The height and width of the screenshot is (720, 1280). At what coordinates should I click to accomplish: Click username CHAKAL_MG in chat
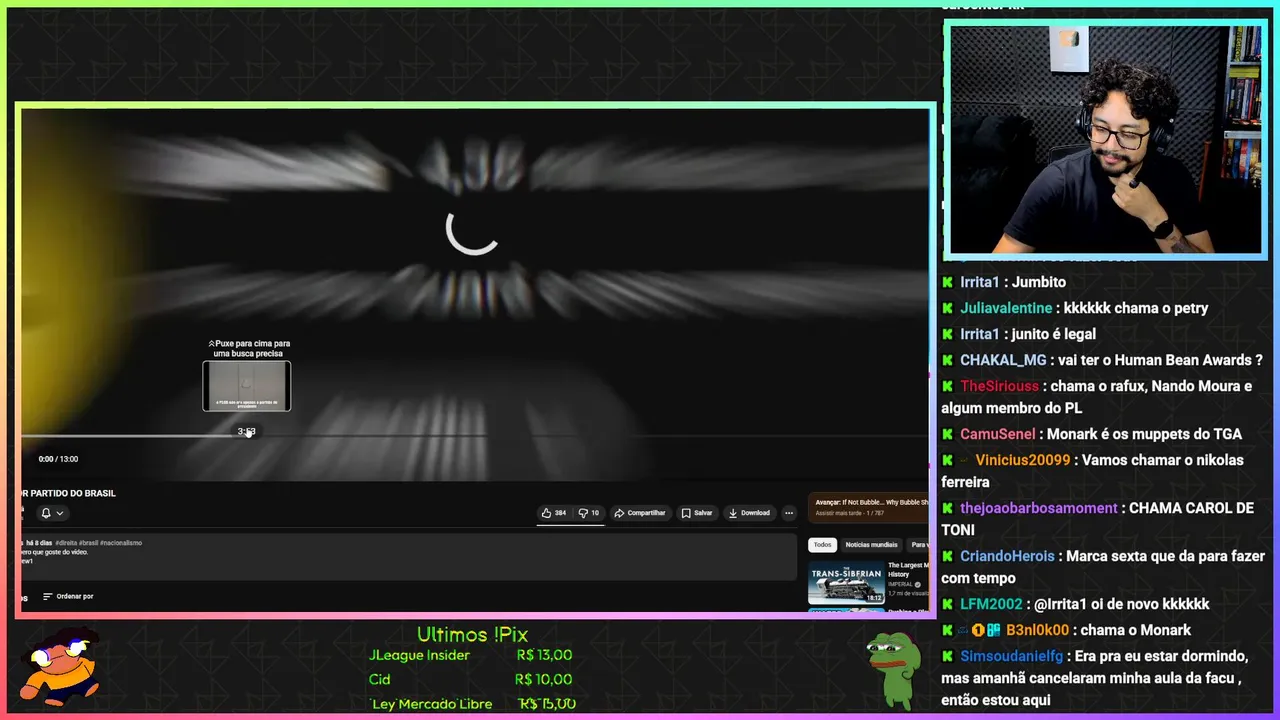pos(1003,360)
